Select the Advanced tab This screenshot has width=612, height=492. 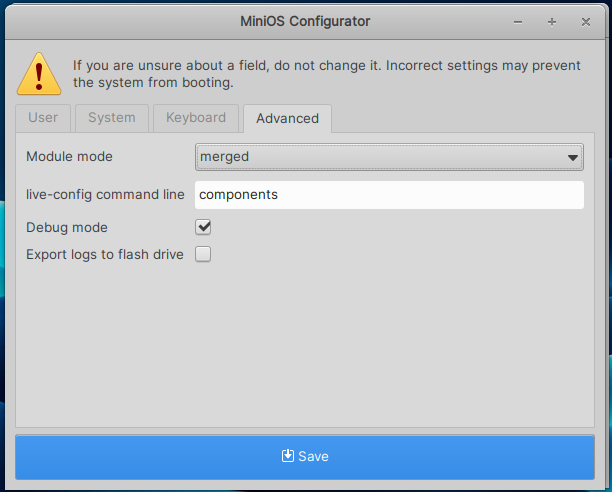287,118
